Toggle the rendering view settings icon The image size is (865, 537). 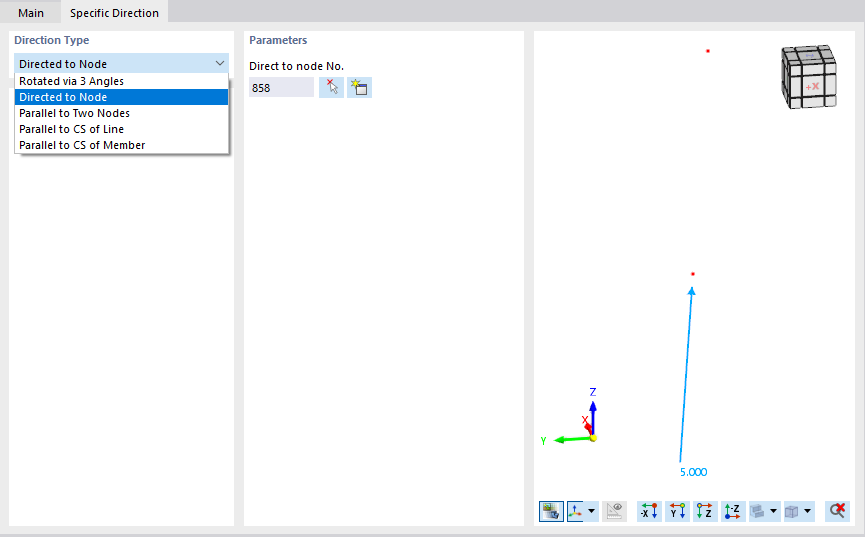551,511
